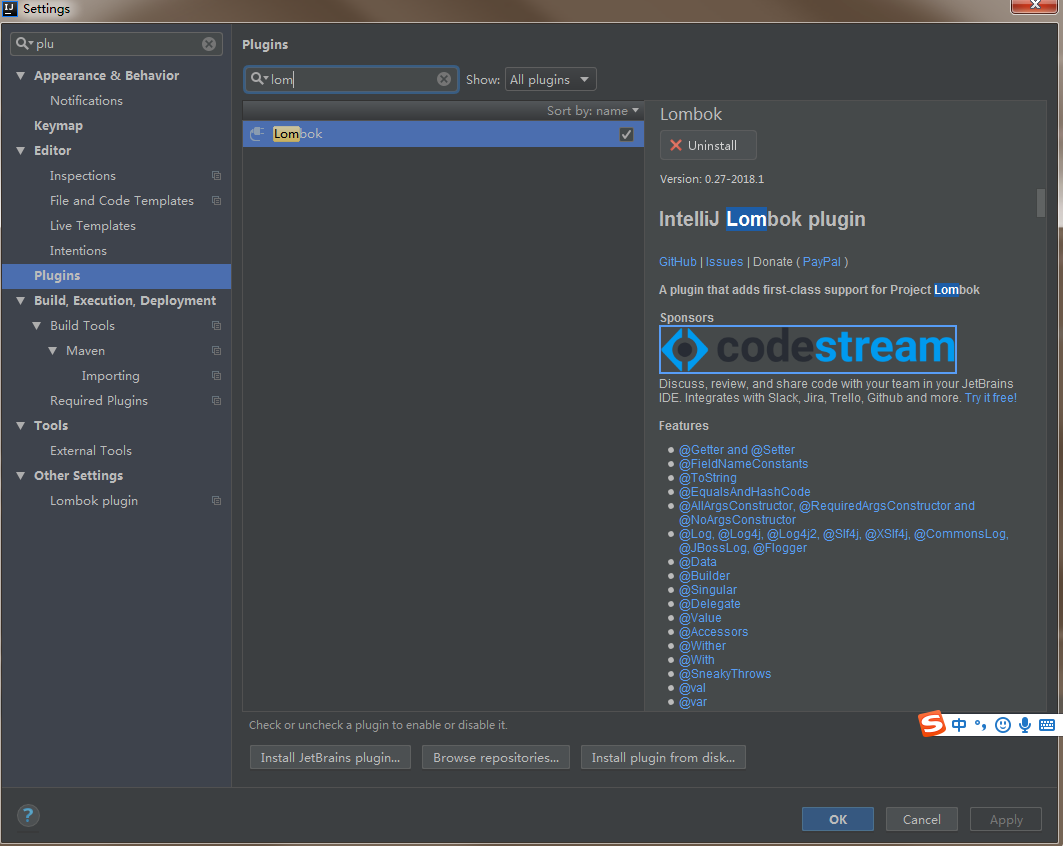
Task: Clear the settings search field text
Action: (209, 43)
